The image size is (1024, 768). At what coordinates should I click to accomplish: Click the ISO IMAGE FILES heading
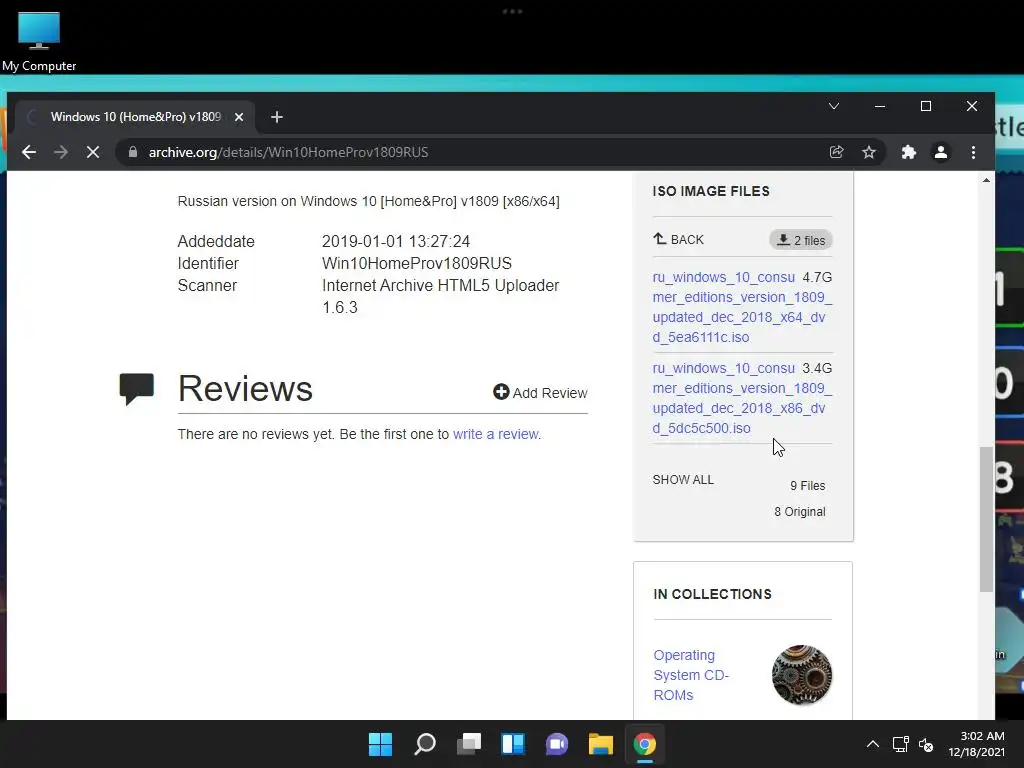(x=711, y=191)
